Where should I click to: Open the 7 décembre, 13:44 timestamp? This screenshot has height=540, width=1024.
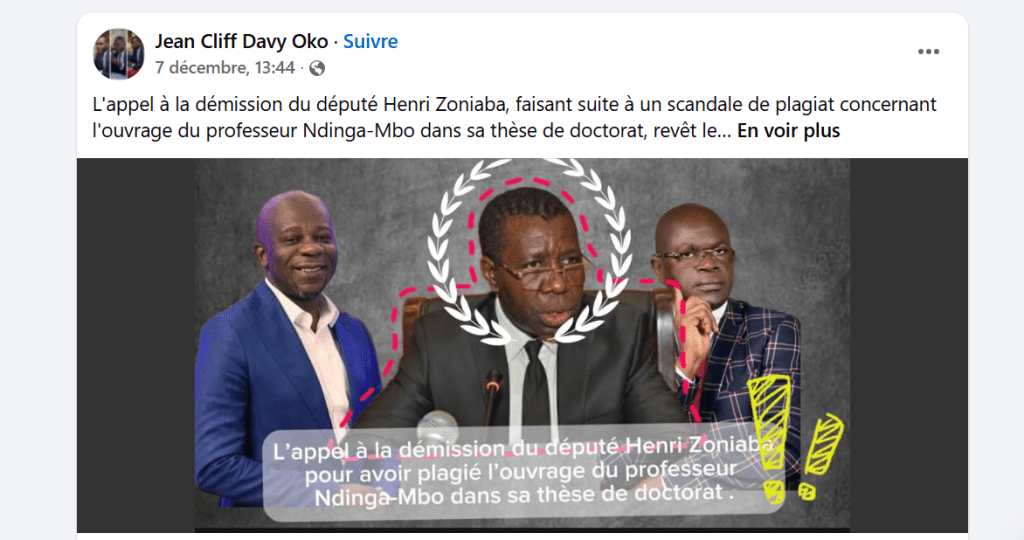coord(225,68)
